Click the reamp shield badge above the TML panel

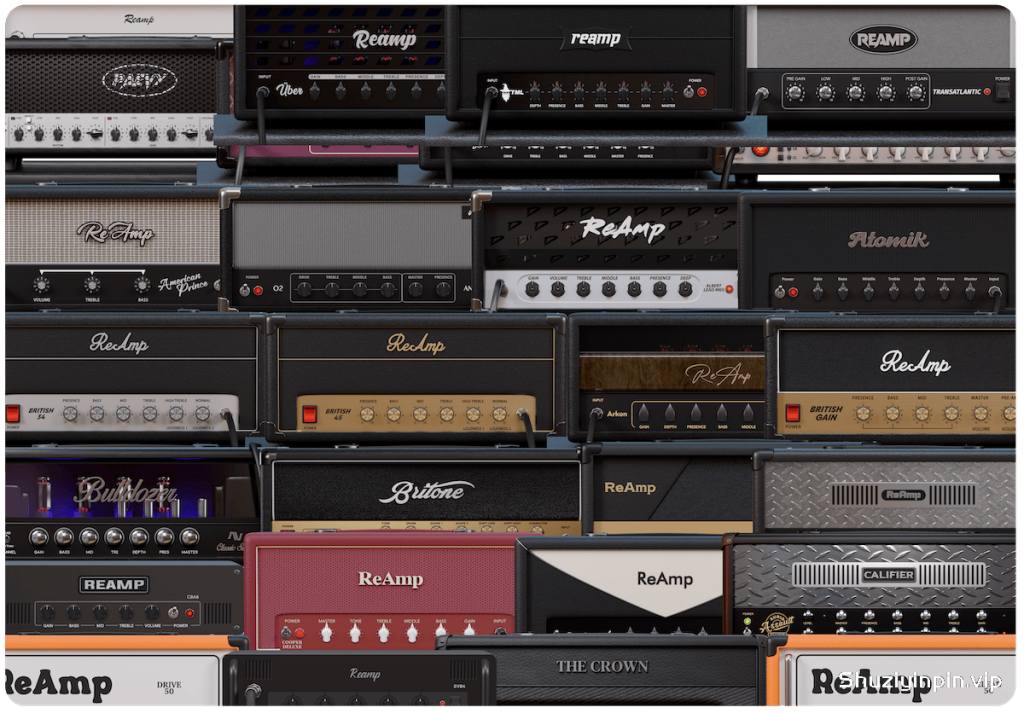(x=595, y=39)
